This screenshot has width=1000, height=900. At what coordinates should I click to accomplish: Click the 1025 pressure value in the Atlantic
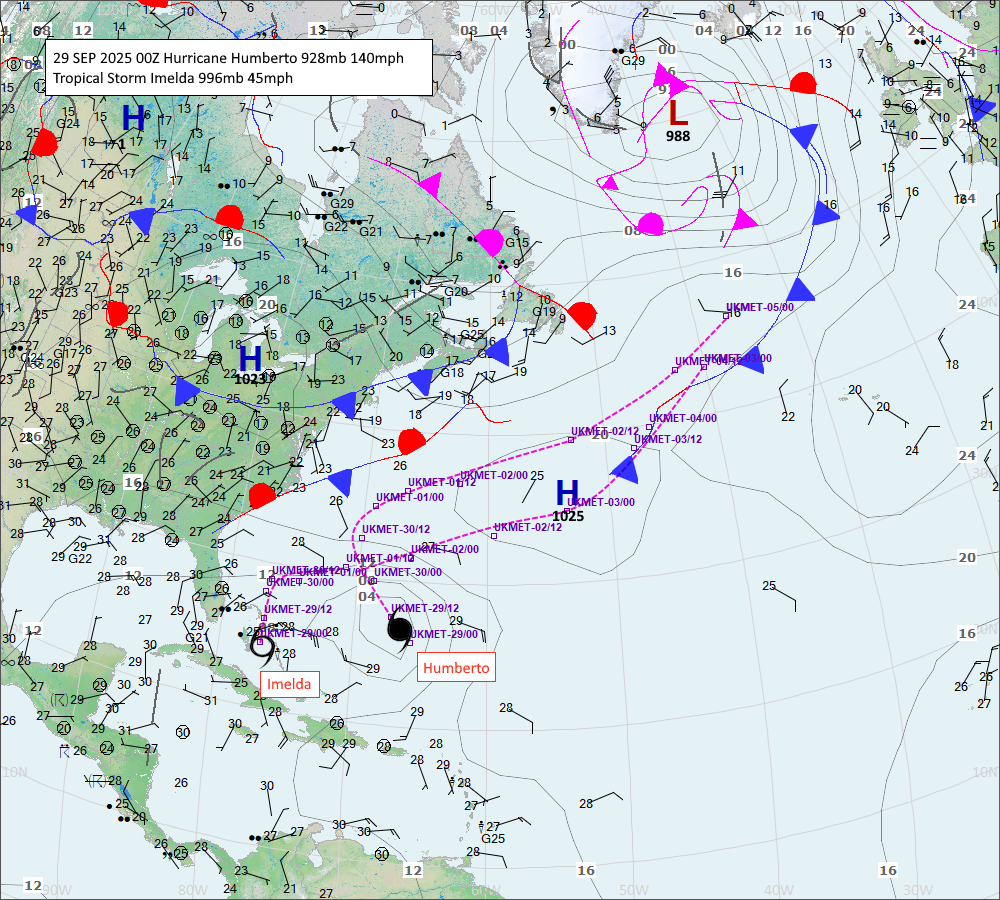pos(567,516)
